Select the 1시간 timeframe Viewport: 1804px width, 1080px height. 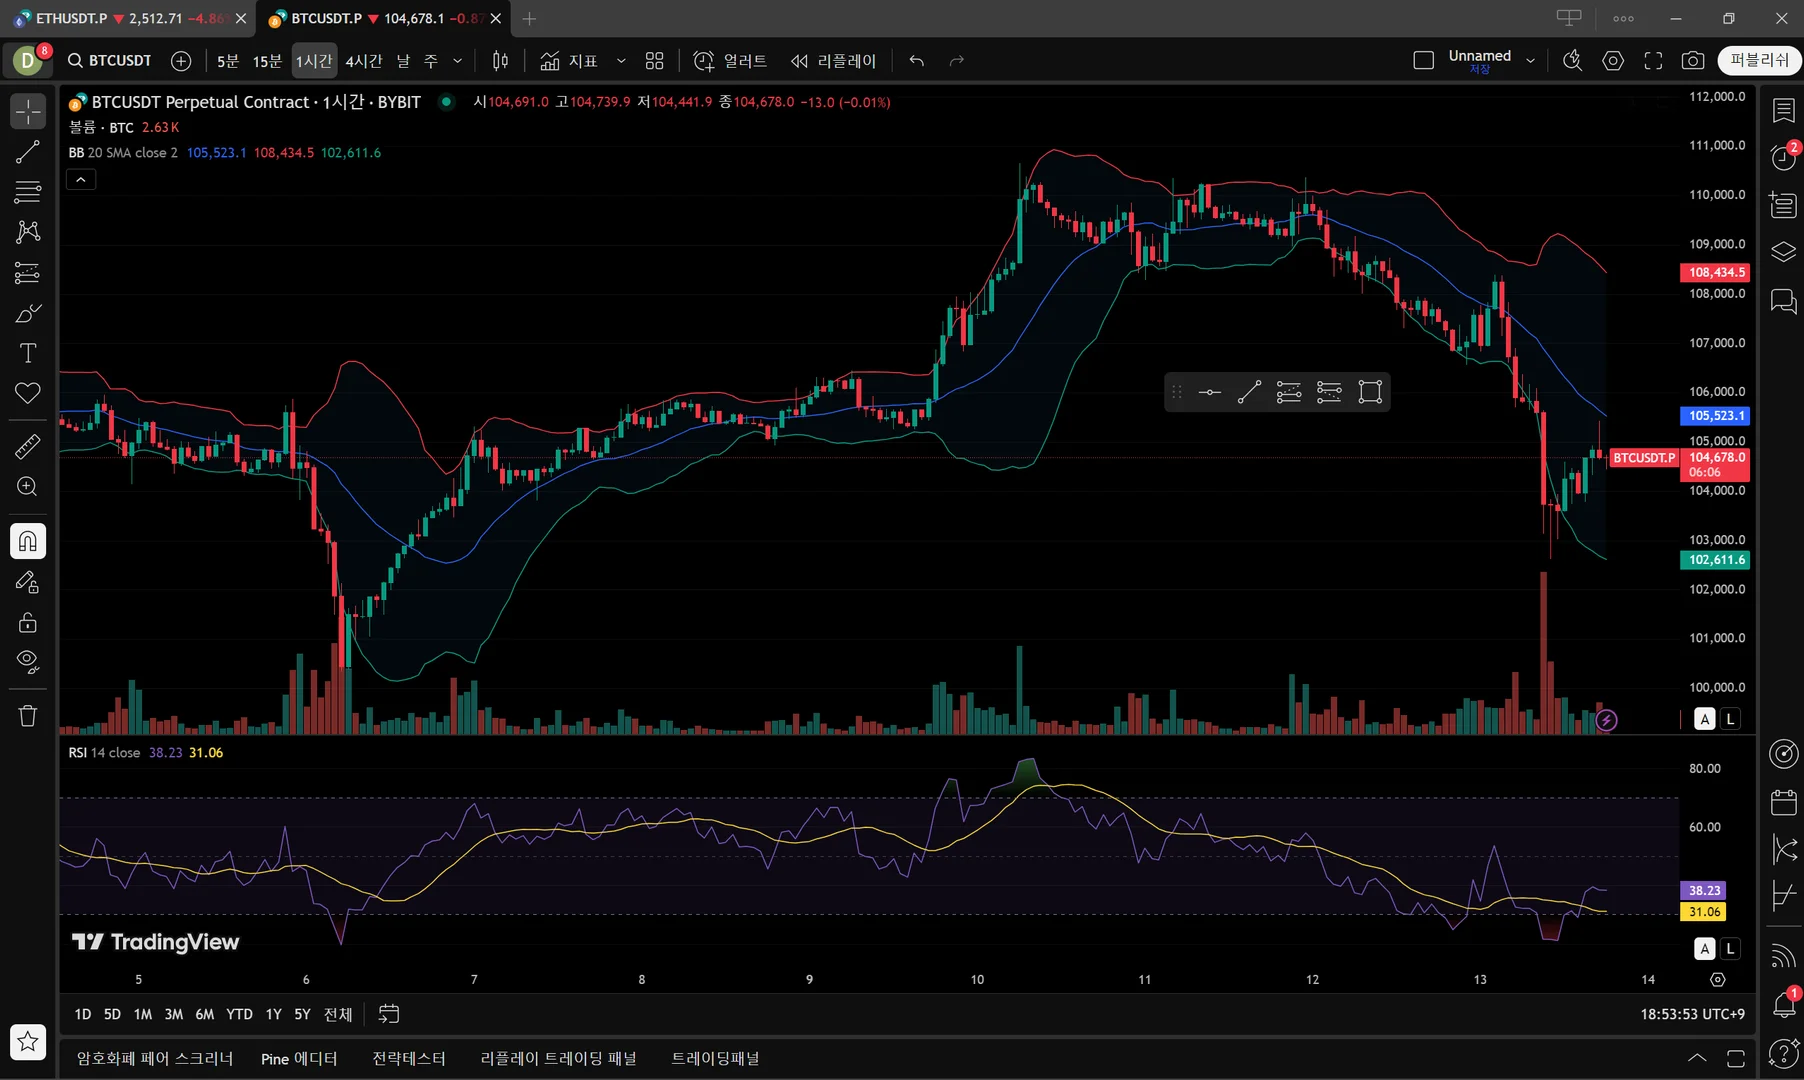point(314,61)
